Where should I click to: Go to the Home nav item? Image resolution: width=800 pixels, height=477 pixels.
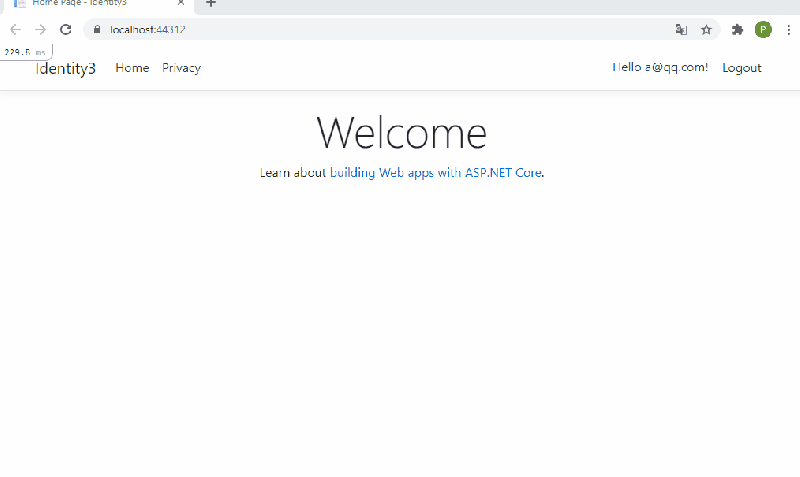133,68
